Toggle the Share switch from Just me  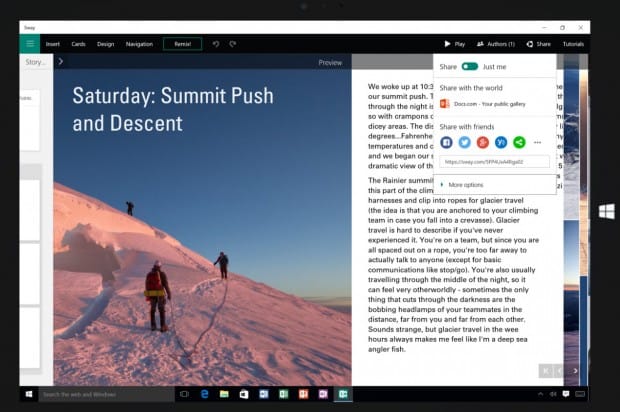tap(470, 66)
